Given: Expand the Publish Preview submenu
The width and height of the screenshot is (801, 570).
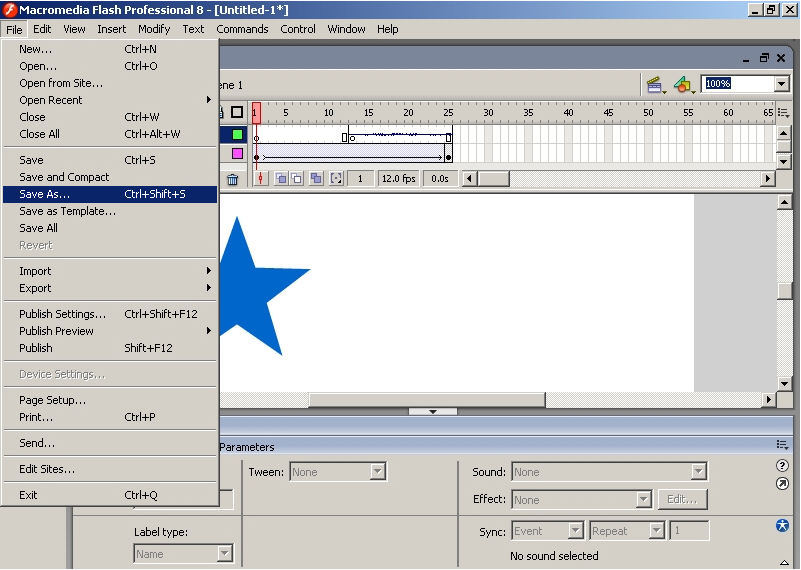Looking at the screenshot, I should [x=110, y=331].
